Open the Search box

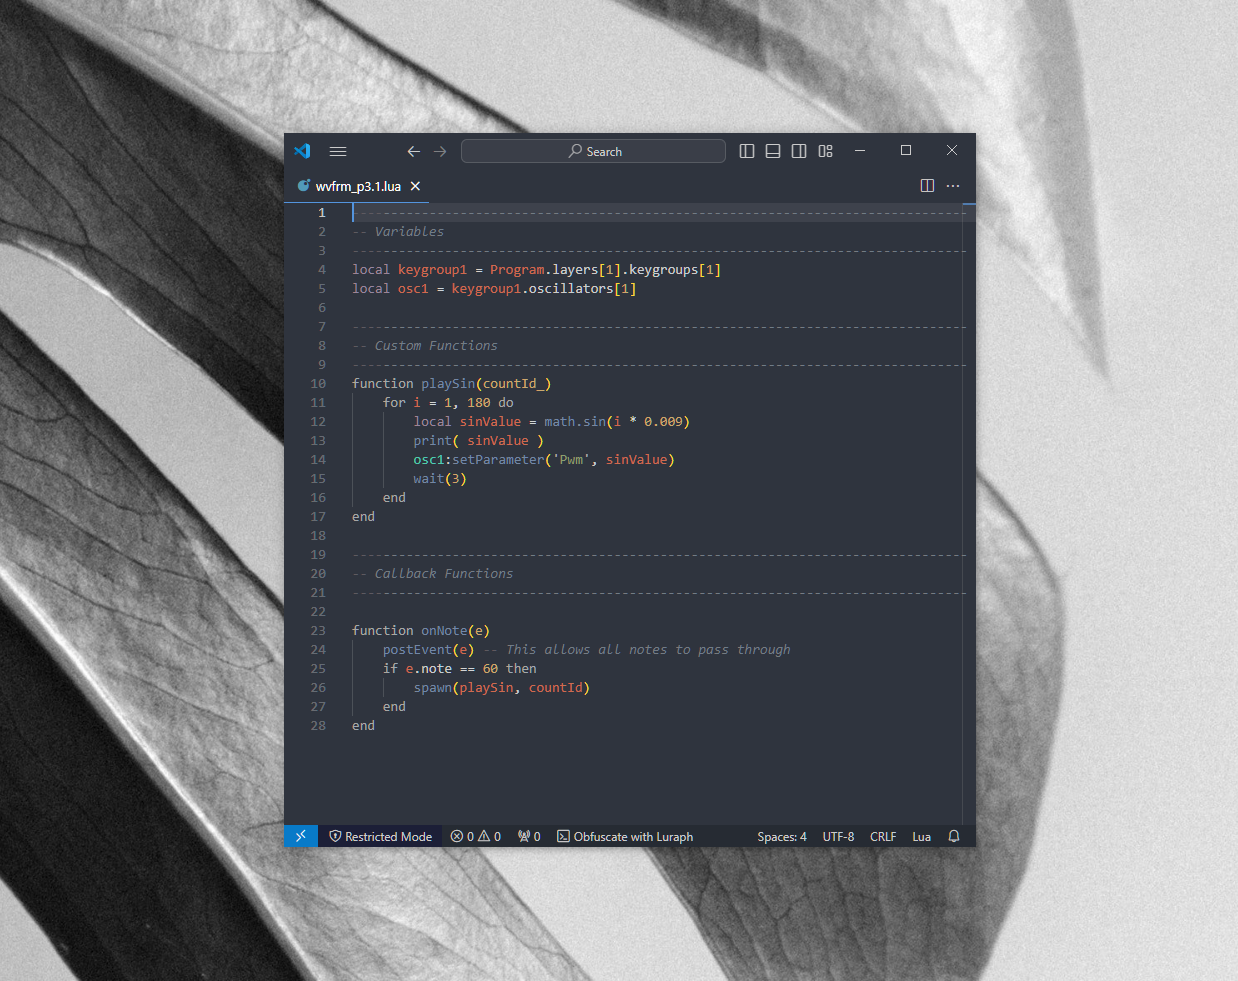tap(593, 150)
